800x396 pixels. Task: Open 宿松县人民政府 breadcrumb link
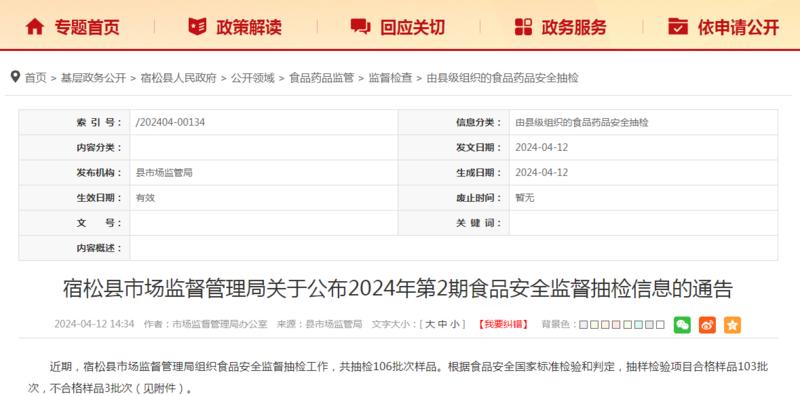click(x=179, y=78)
